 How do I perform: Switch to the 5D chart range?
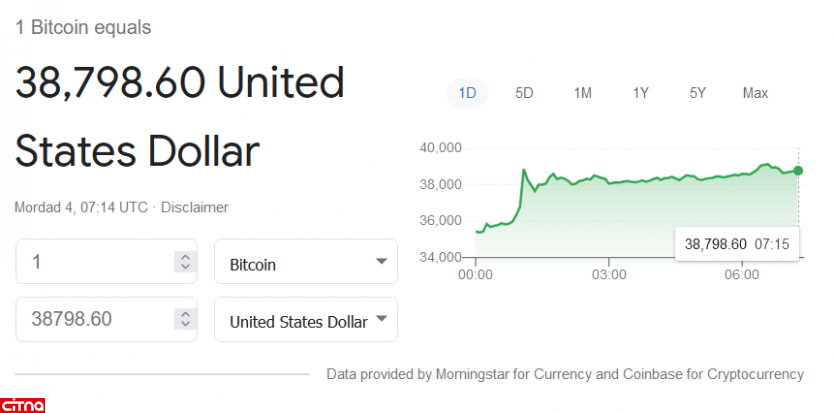(x=524, y=93)
